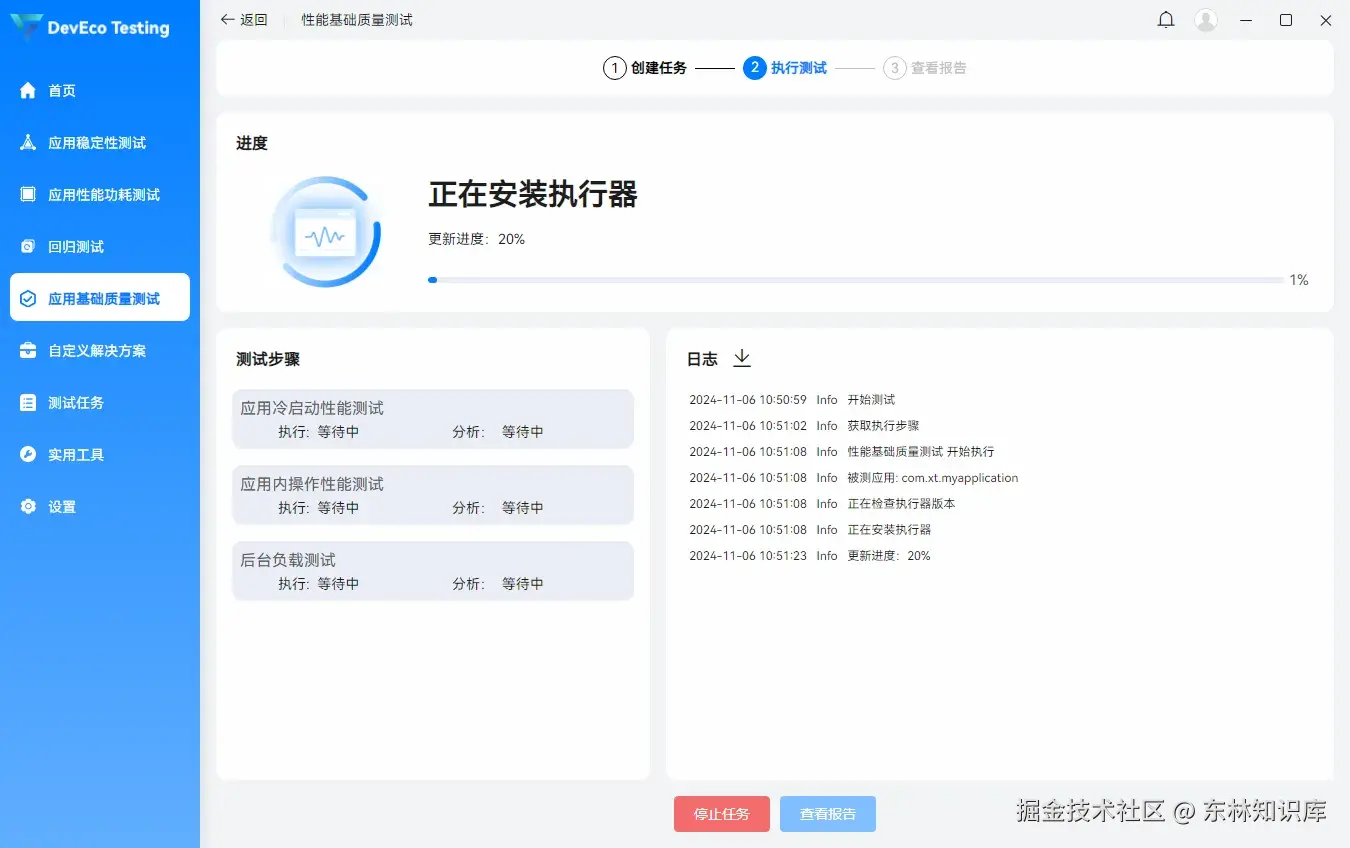This screenshot has height=848, width=1350.
Task: Click the 测试步骤 panel heading
Action: click(268, 359)
